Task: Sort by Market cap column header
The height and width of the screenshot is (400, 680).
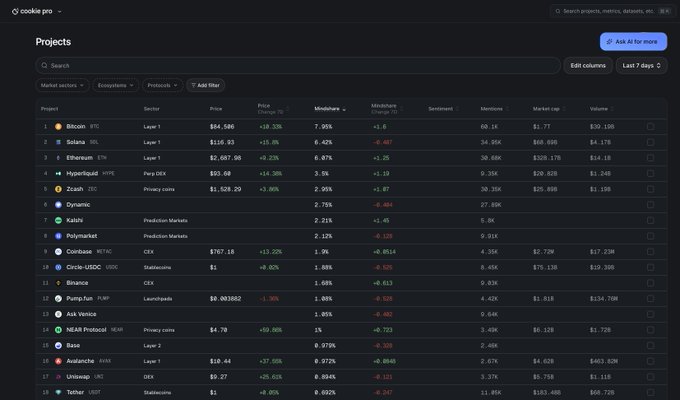Action: 549,109
